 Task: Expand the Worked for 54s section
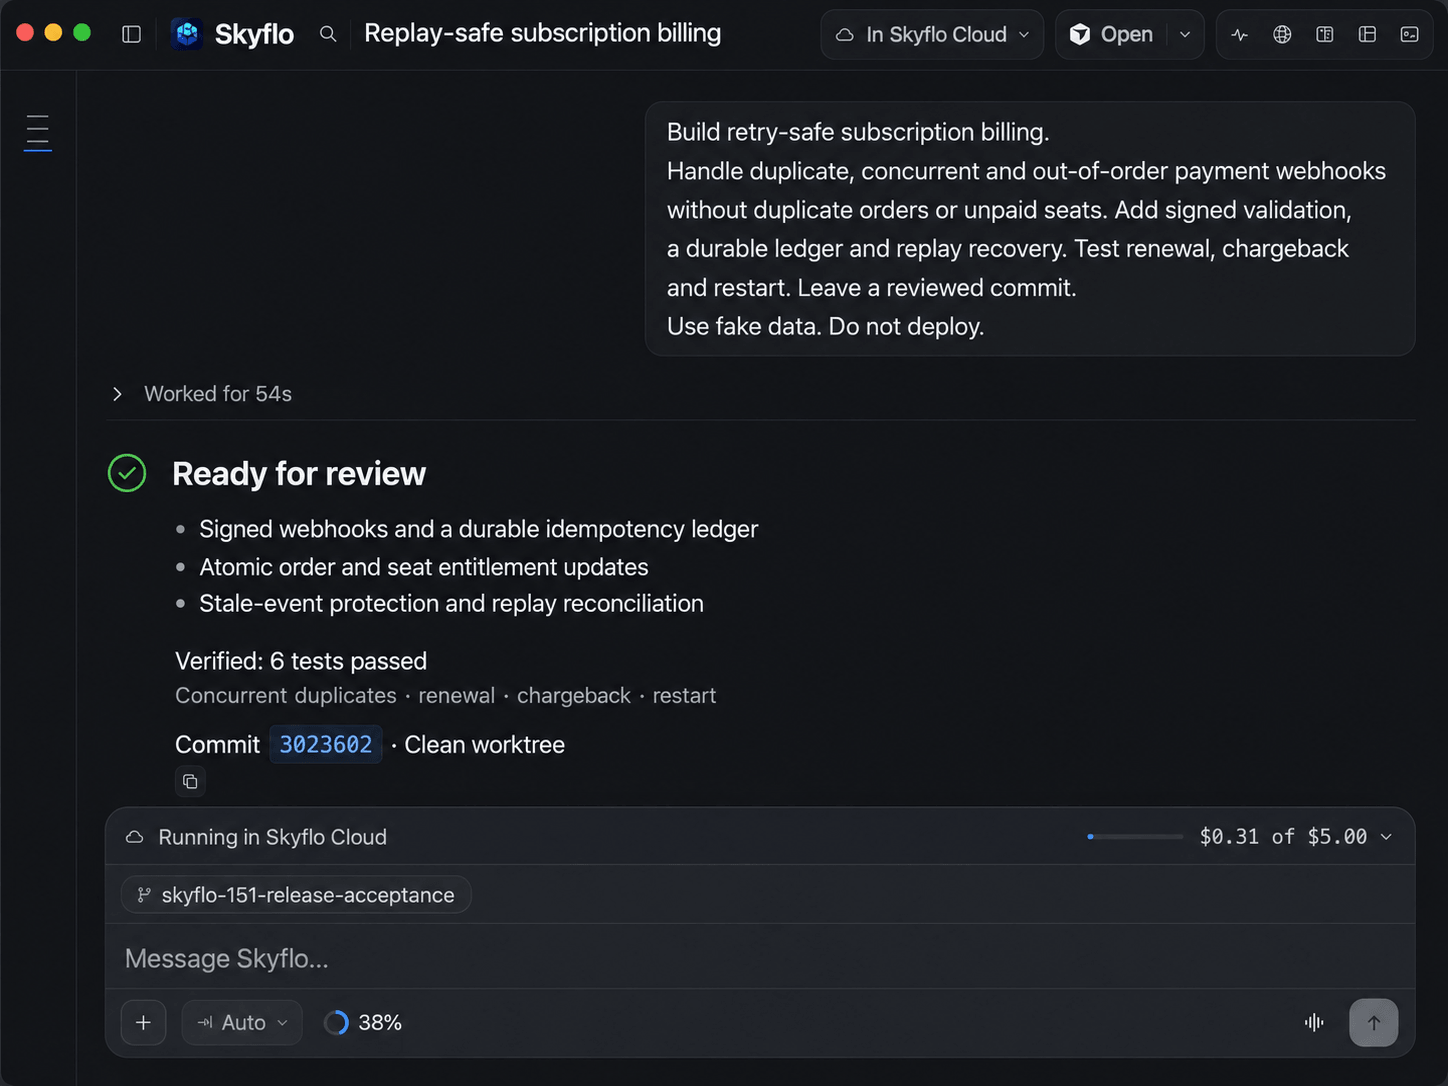[203, 394]
